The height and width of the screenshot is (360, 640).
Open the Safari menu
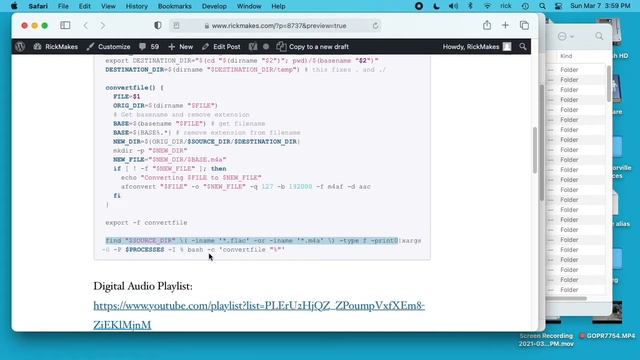[x=38, y=6]
